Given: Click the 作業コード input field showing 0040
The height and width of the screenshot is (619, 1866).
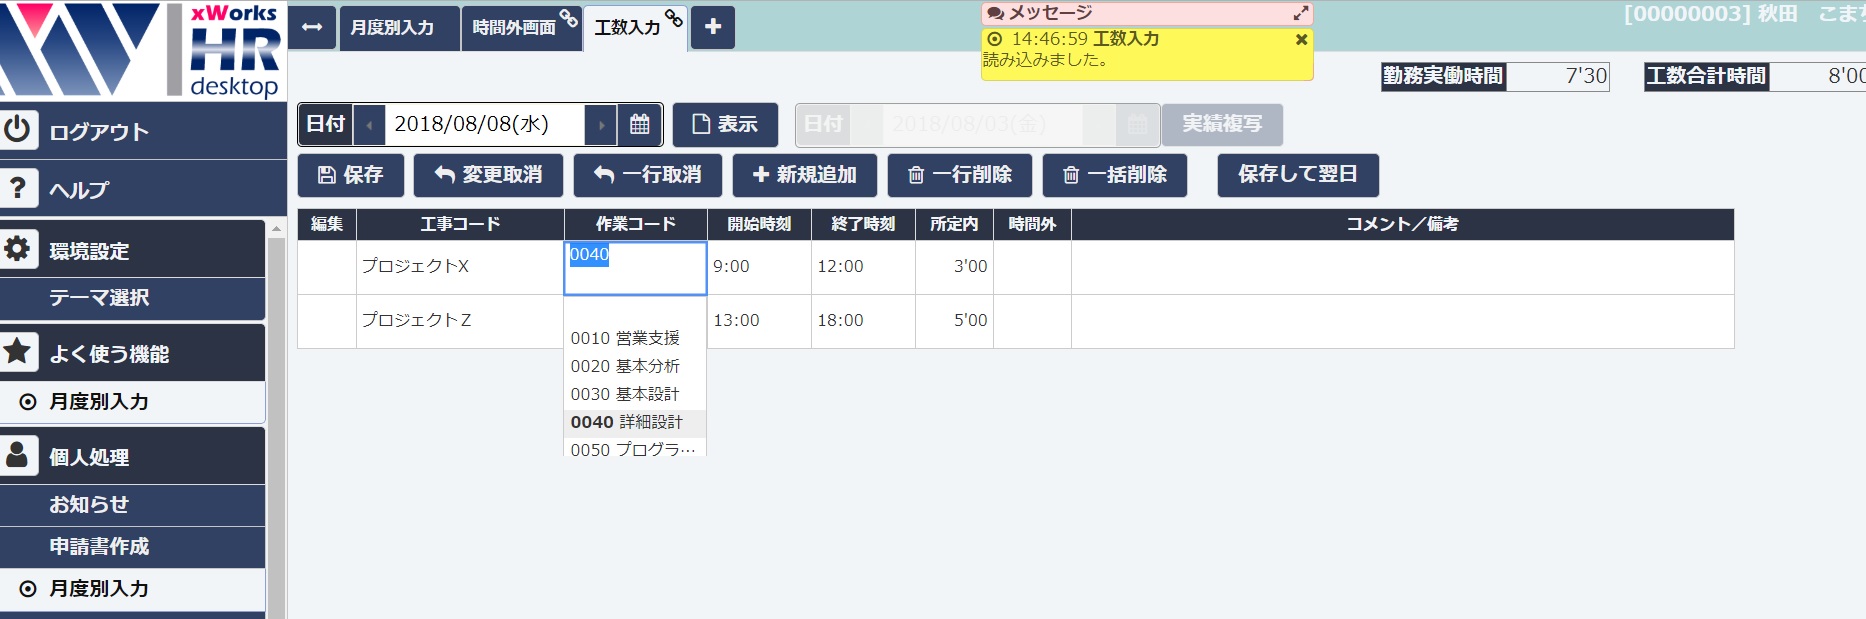Looking at the screenshot, I should point(635,267).
